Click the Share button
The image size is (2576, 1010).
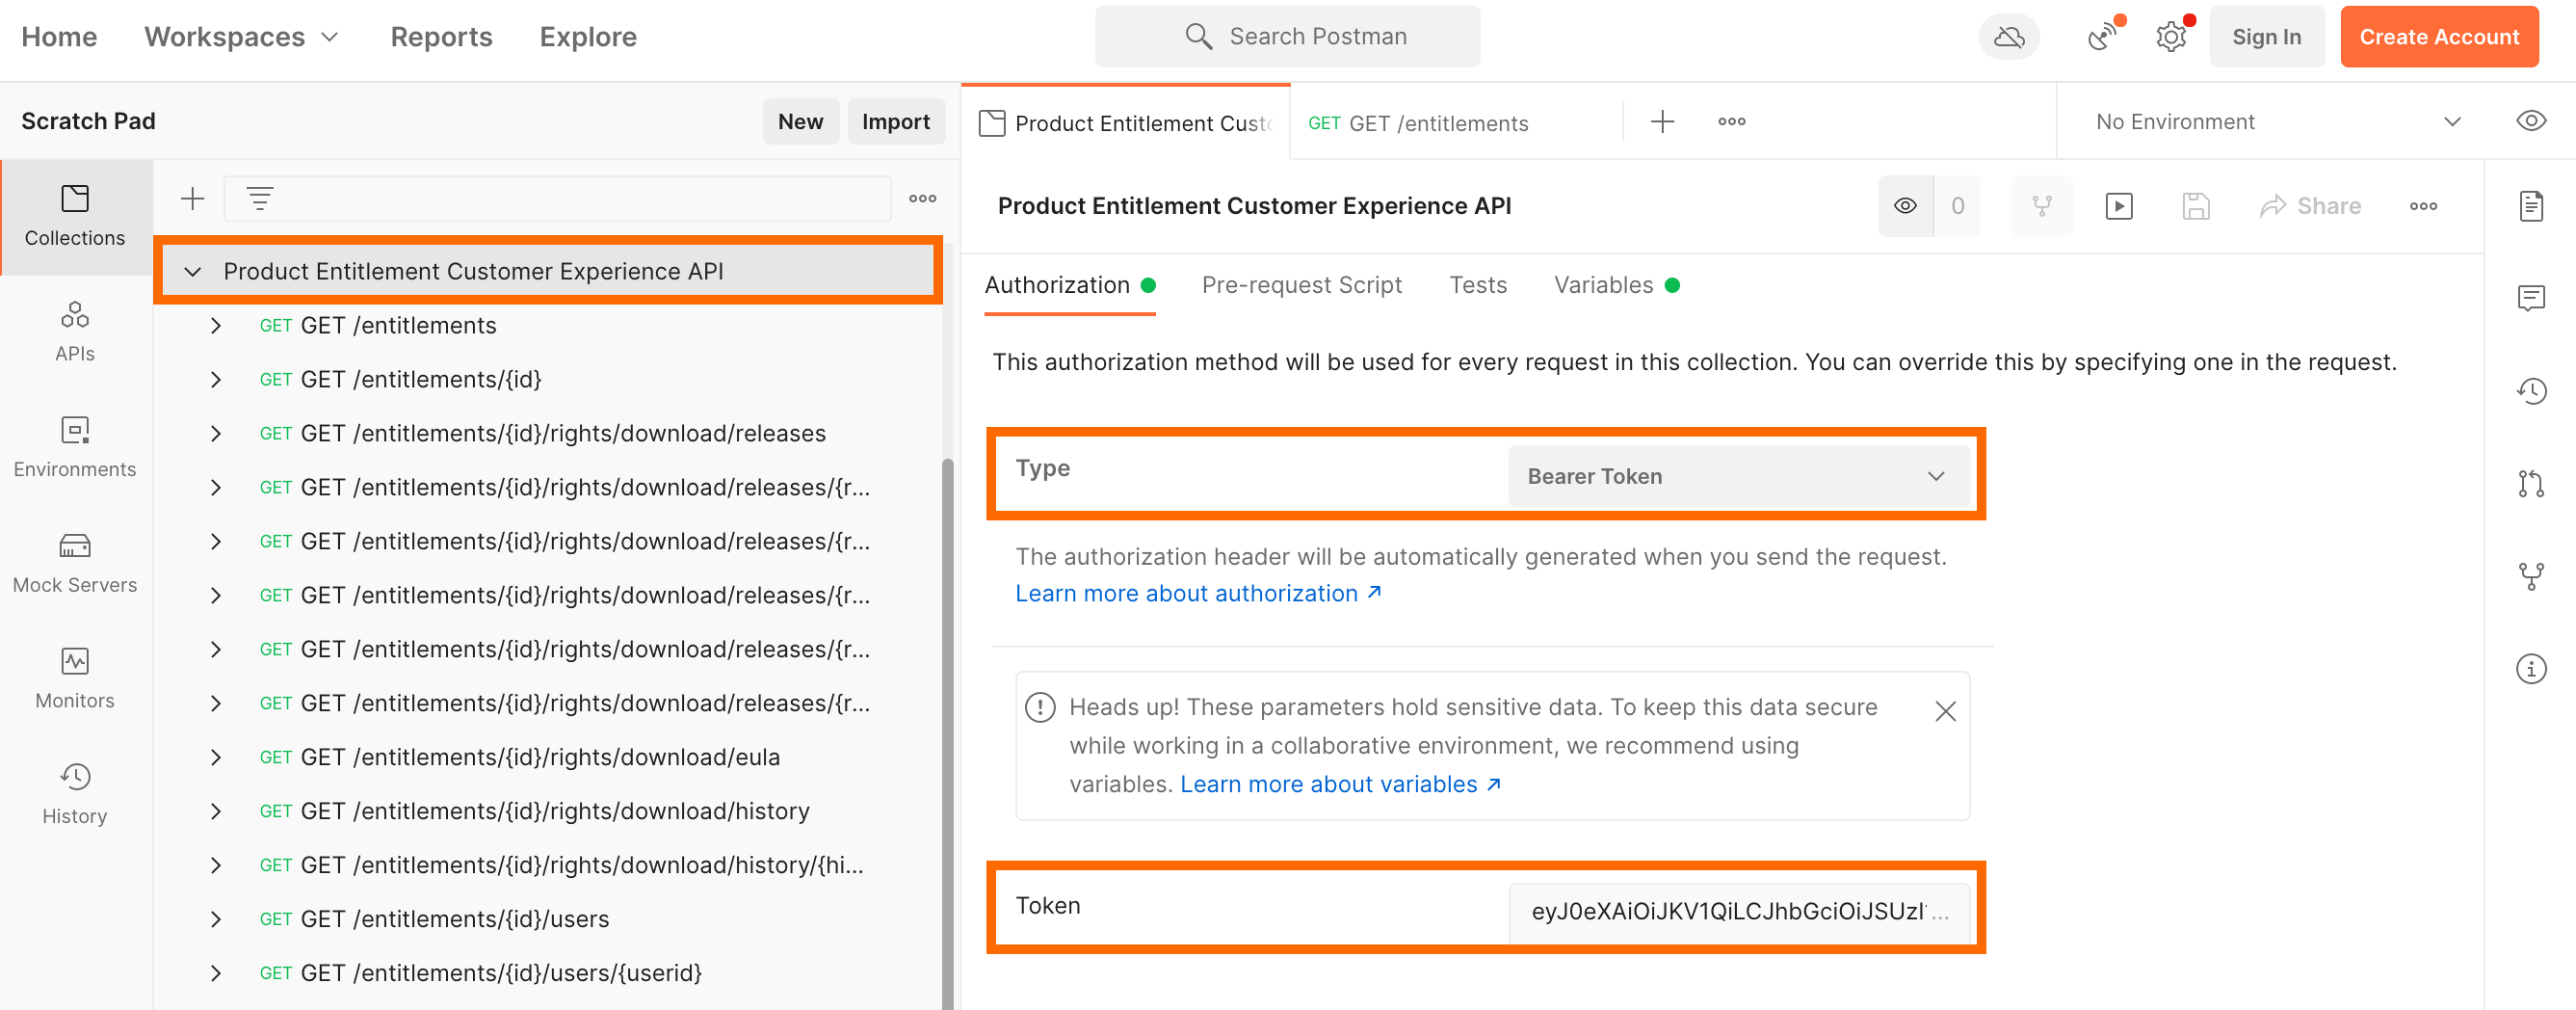[2310, 206]
